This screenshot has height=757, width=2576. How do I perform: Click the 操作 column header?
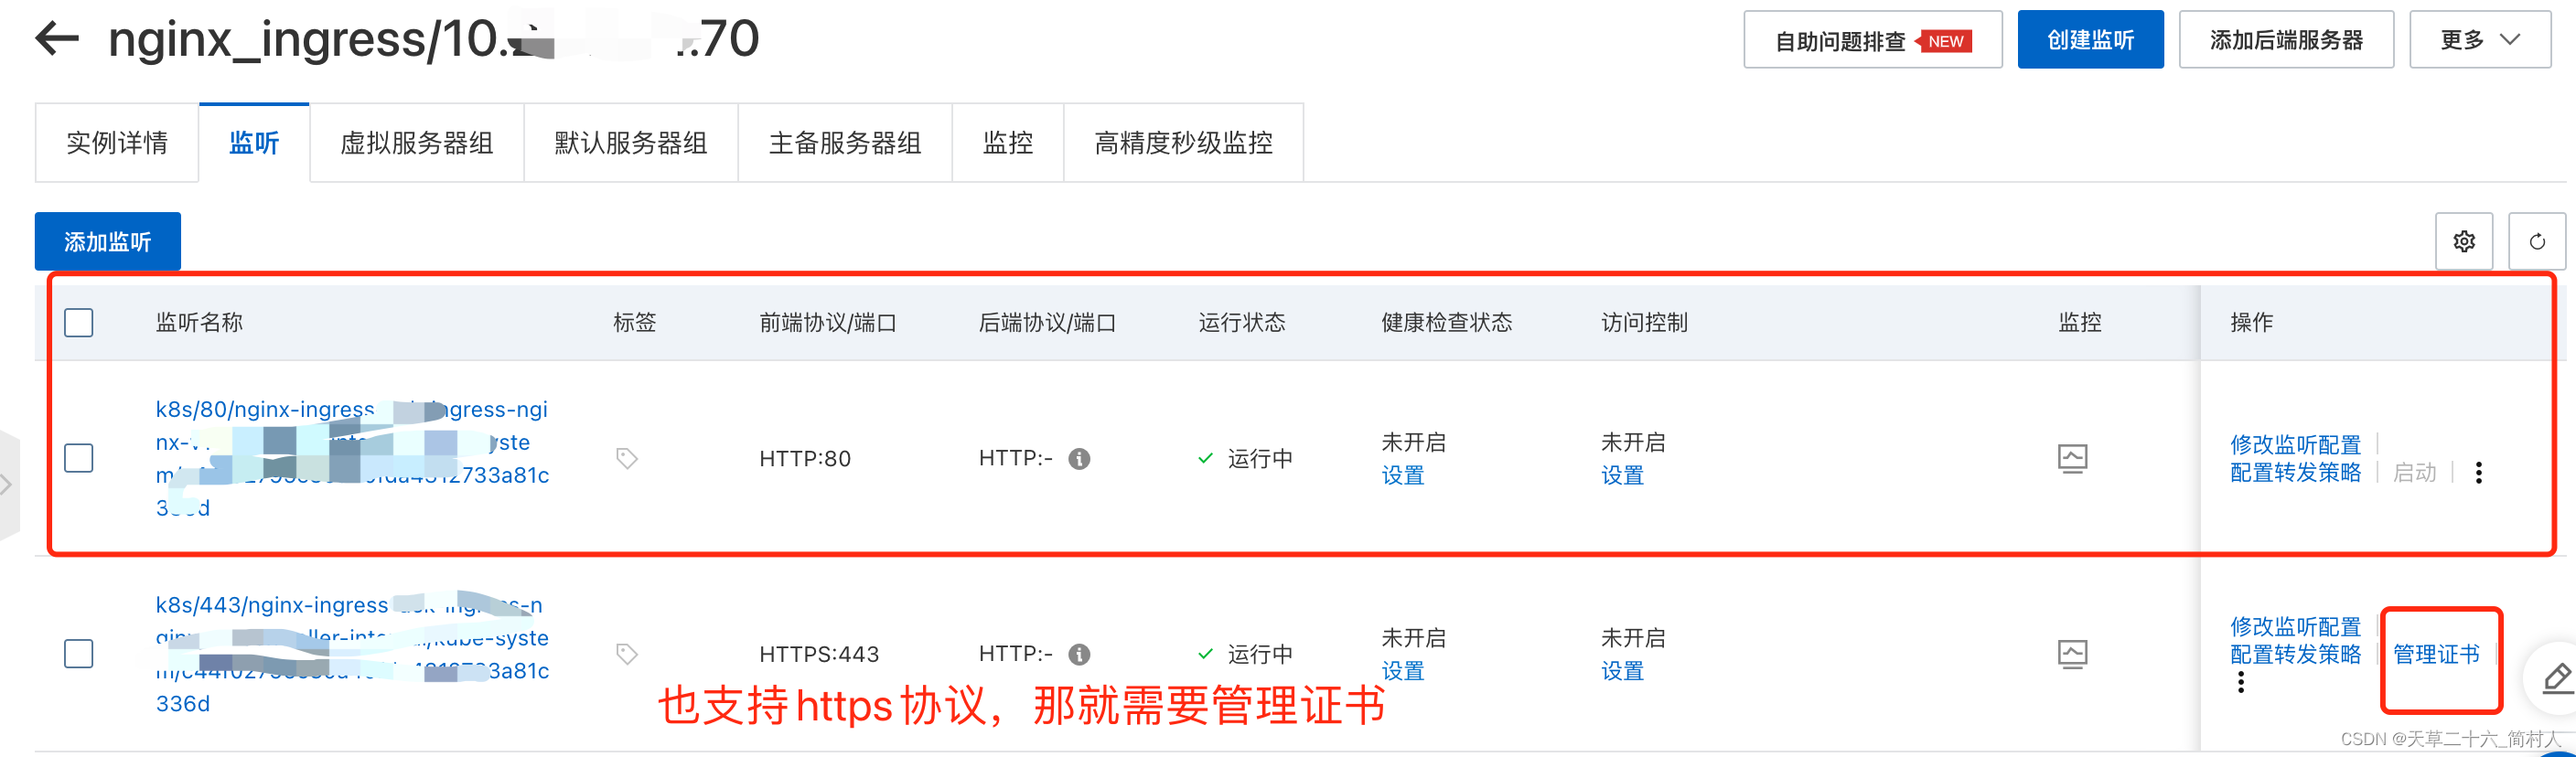[x=2252, y=322]
